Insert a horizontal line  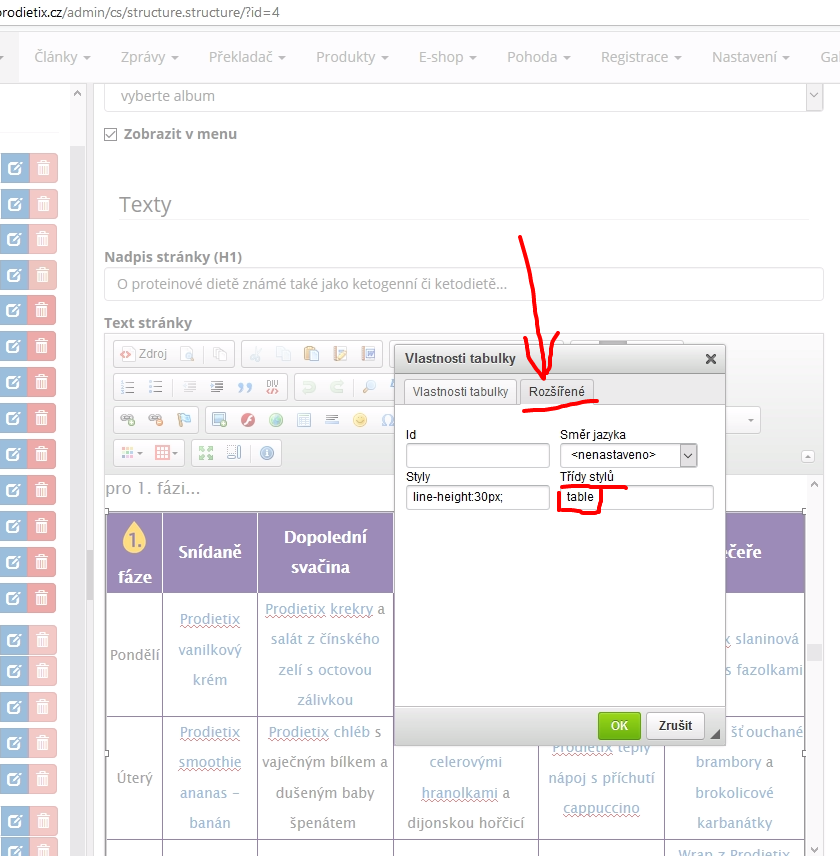(332, 420)
